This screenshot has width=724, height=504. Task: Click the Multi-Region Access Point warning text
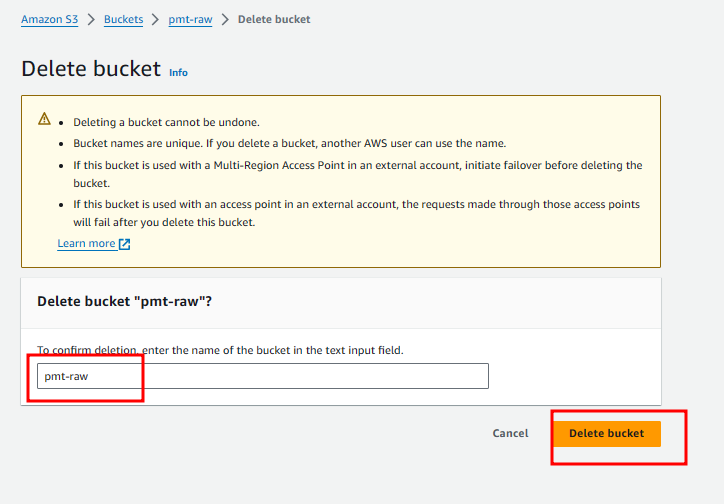tap(358, 174)
